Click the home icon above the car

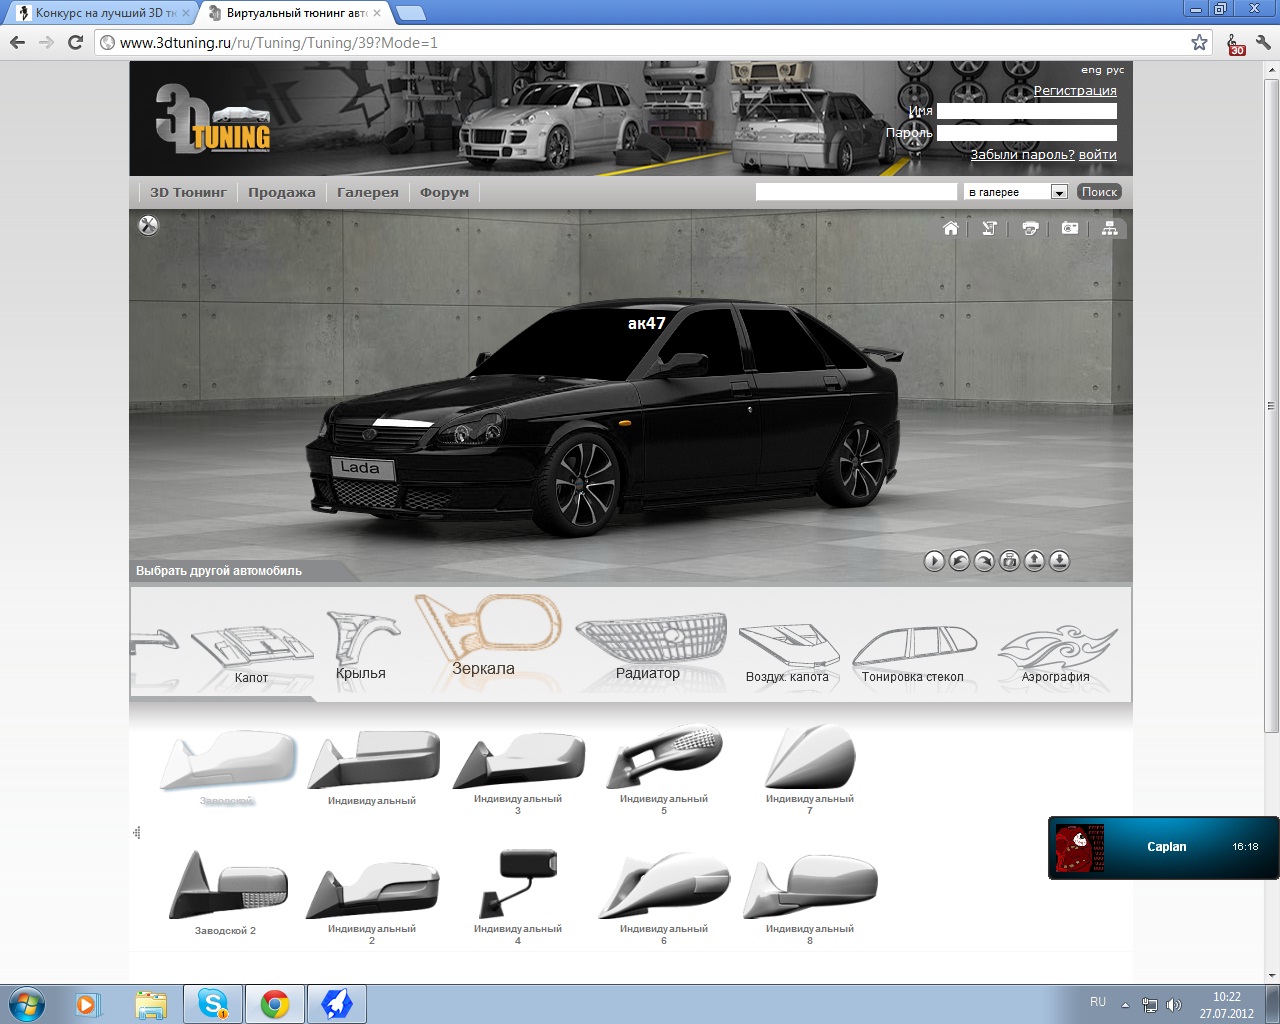[951, 229]
